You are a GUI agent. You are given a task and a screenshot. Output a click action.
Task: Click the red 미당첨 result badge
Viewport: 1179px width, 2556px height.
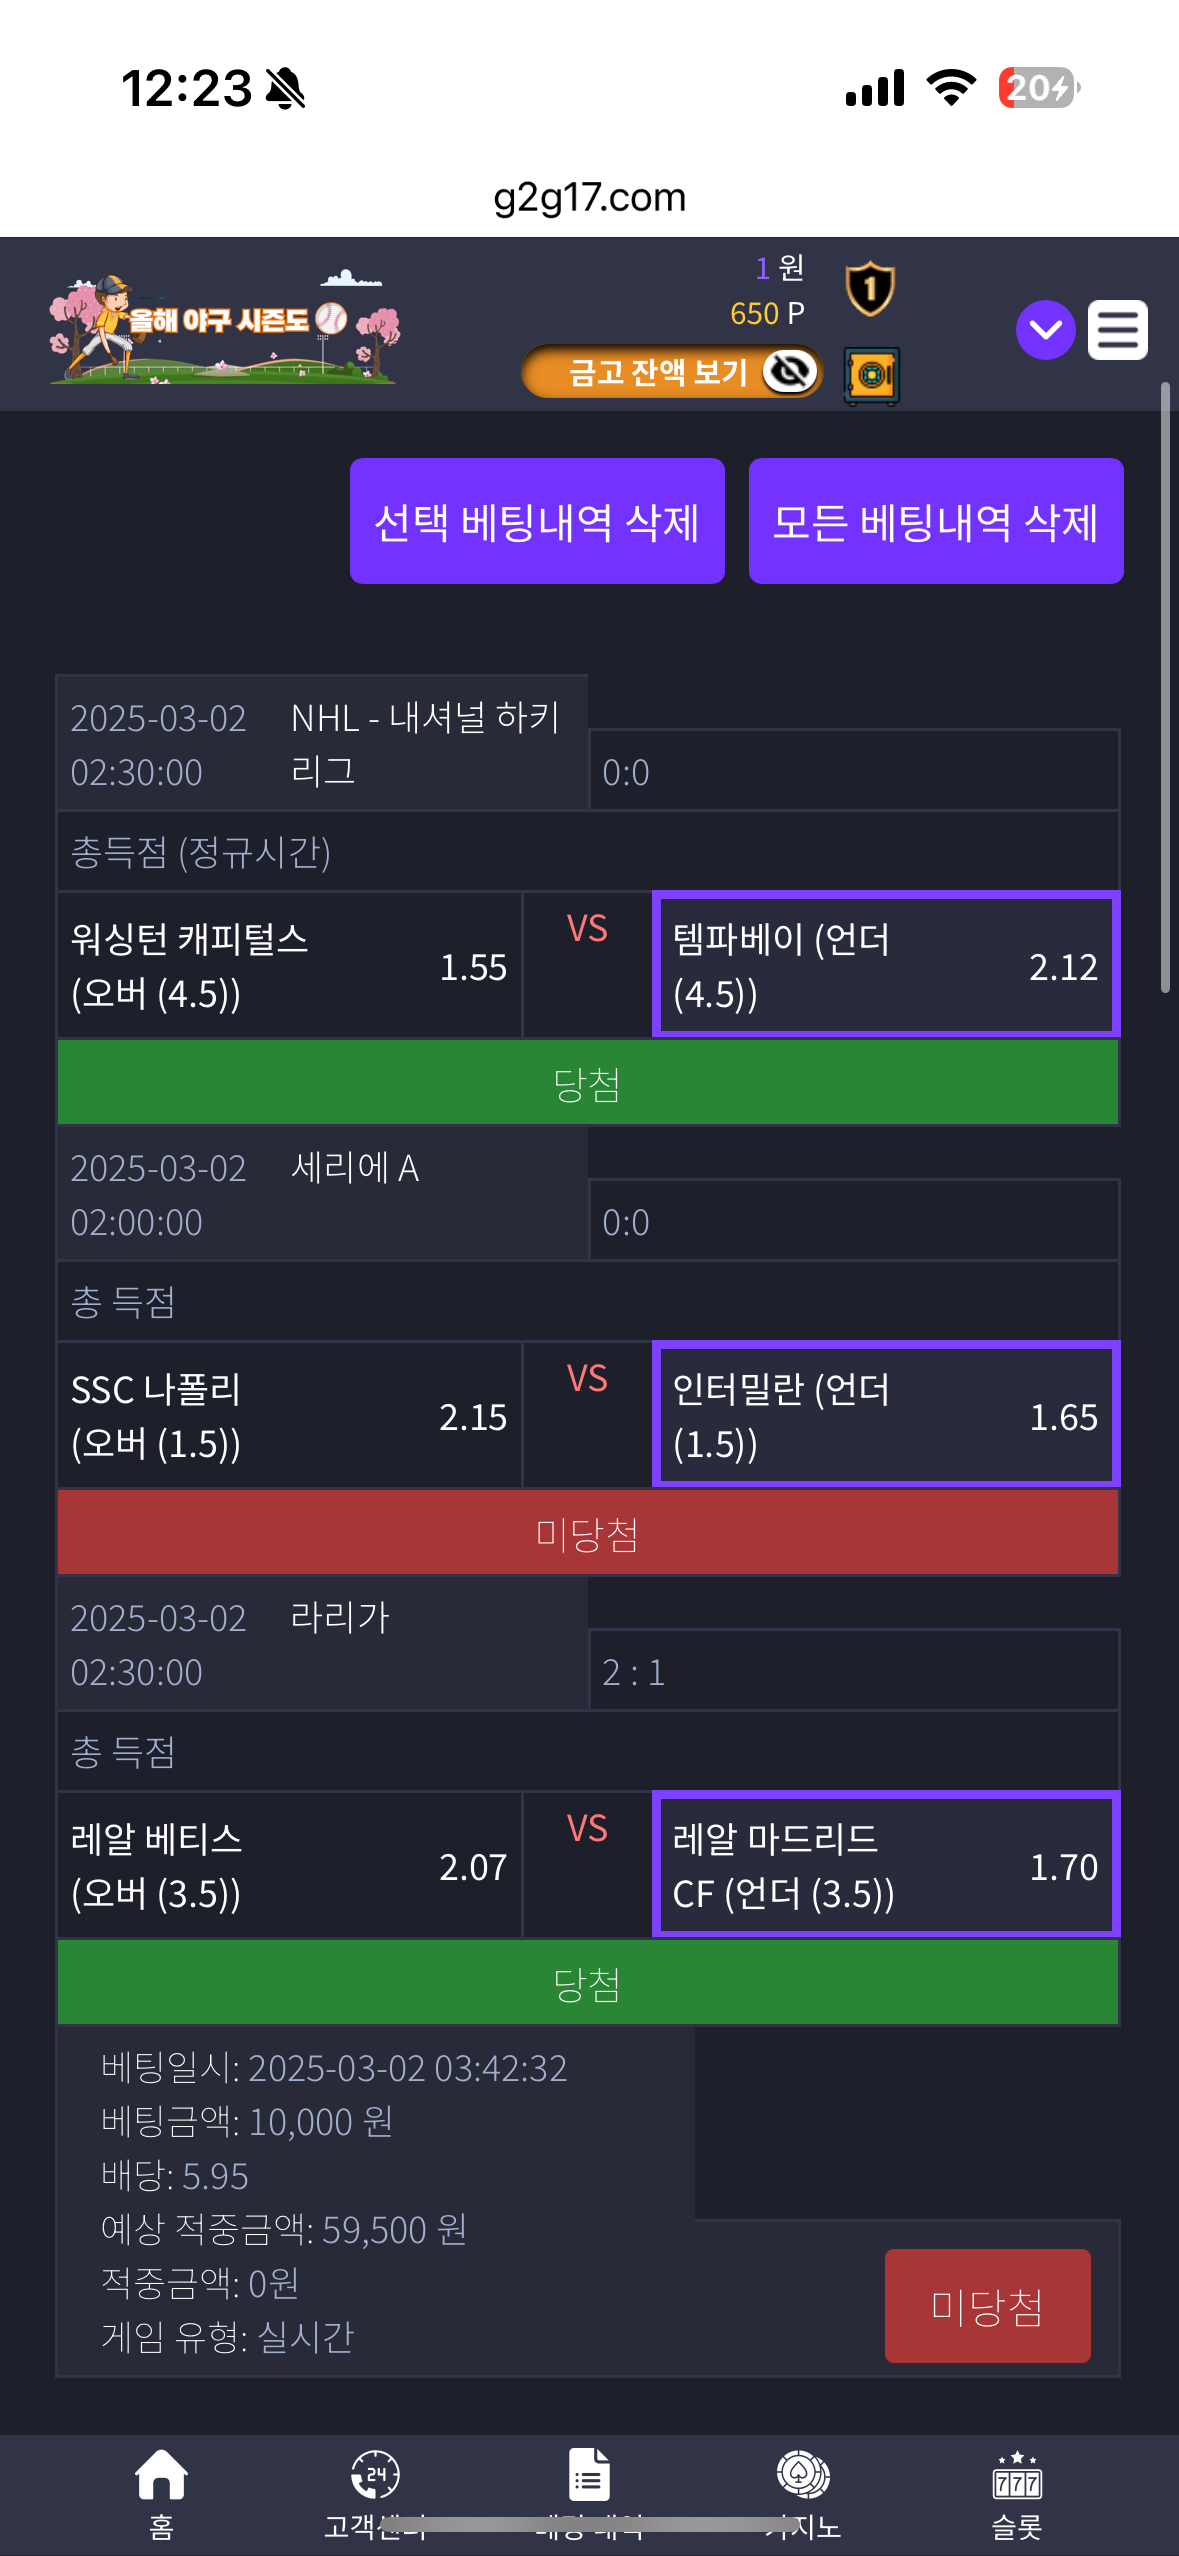point(987,2306)
